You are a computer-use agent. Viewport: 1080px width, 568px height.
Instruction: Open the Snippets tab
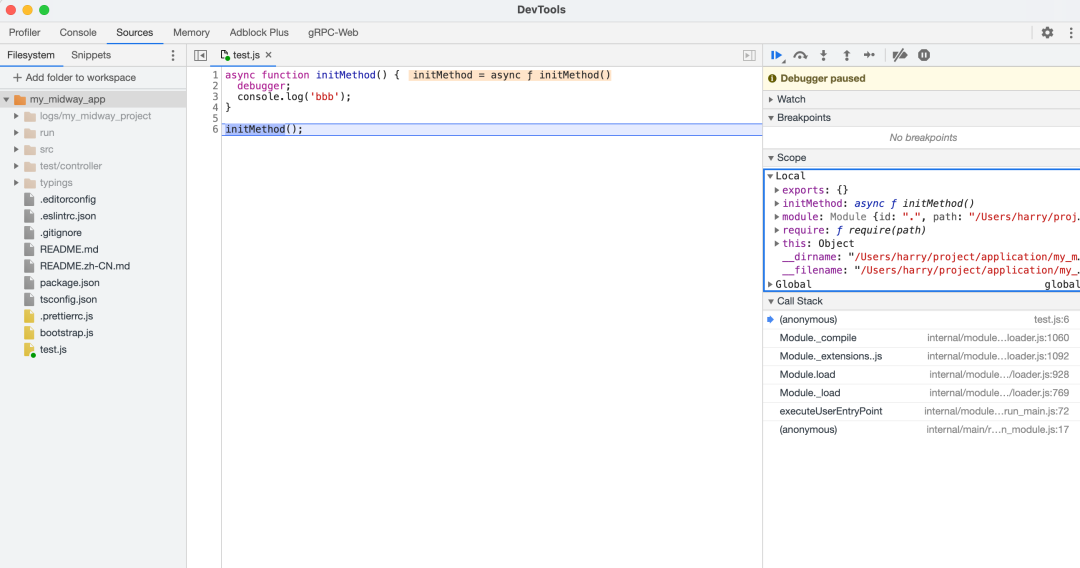click(x=91, y=55)
